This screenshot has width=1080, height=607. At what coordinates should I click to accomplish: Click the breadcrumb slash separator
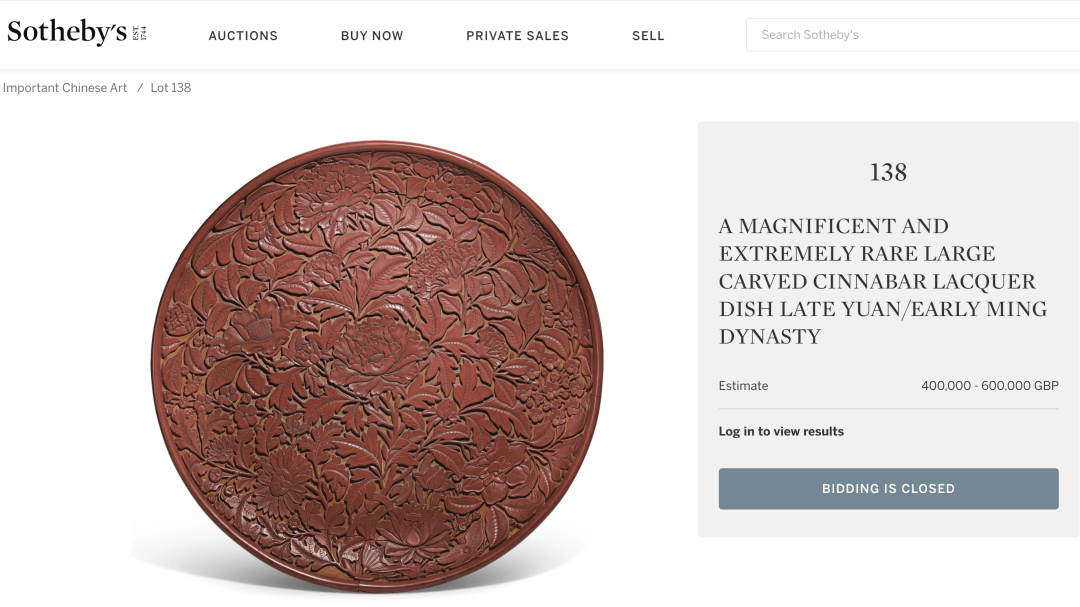click(140, 88)
